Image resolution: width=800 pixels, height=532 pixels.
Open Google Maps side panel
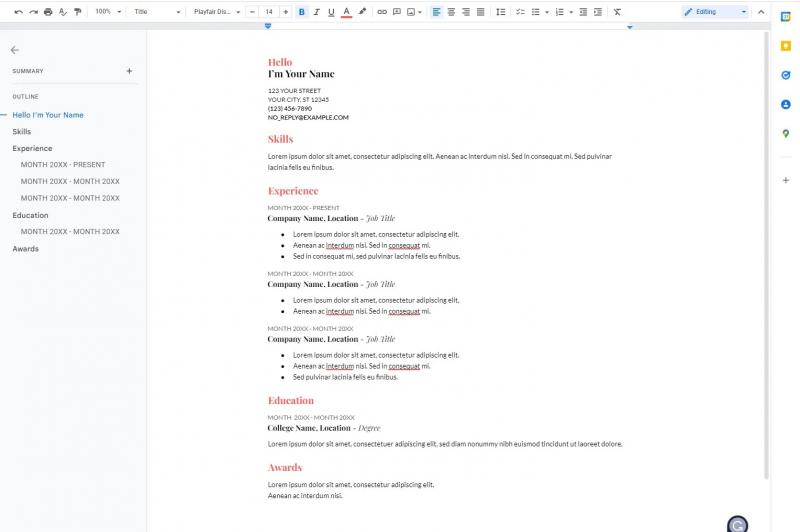[786, 134]
